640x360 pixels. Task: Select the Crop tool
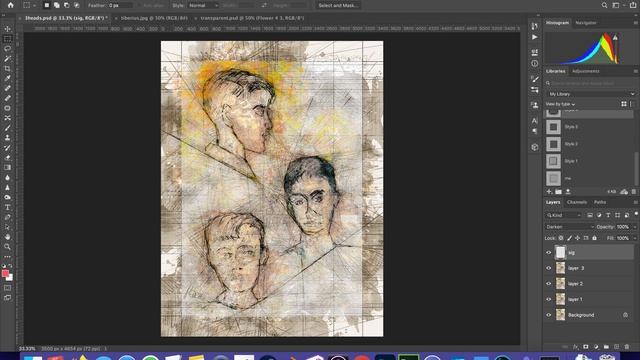click(x=7, y=69)
